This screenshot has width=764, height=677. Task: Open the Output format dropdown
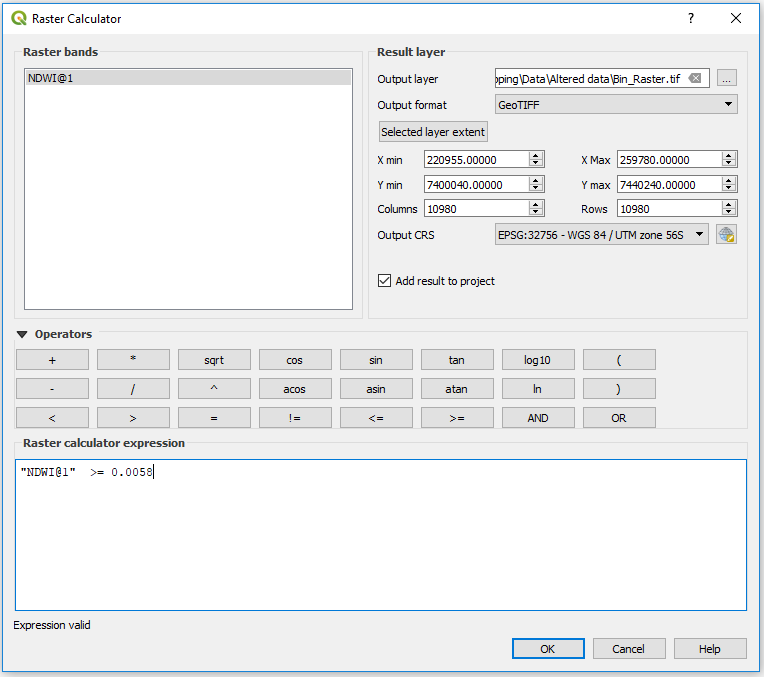click(616, 105)
